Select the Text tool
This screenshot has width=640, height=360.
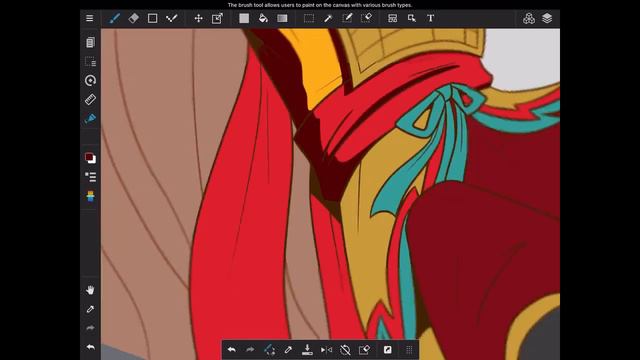point(431,18)
